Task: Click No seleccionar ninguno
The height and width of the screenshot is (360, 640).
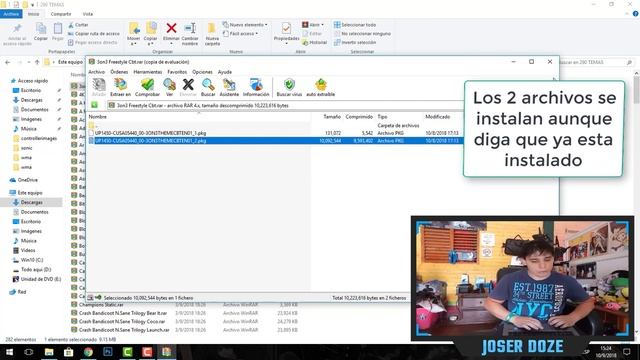Action: point(362,33)
